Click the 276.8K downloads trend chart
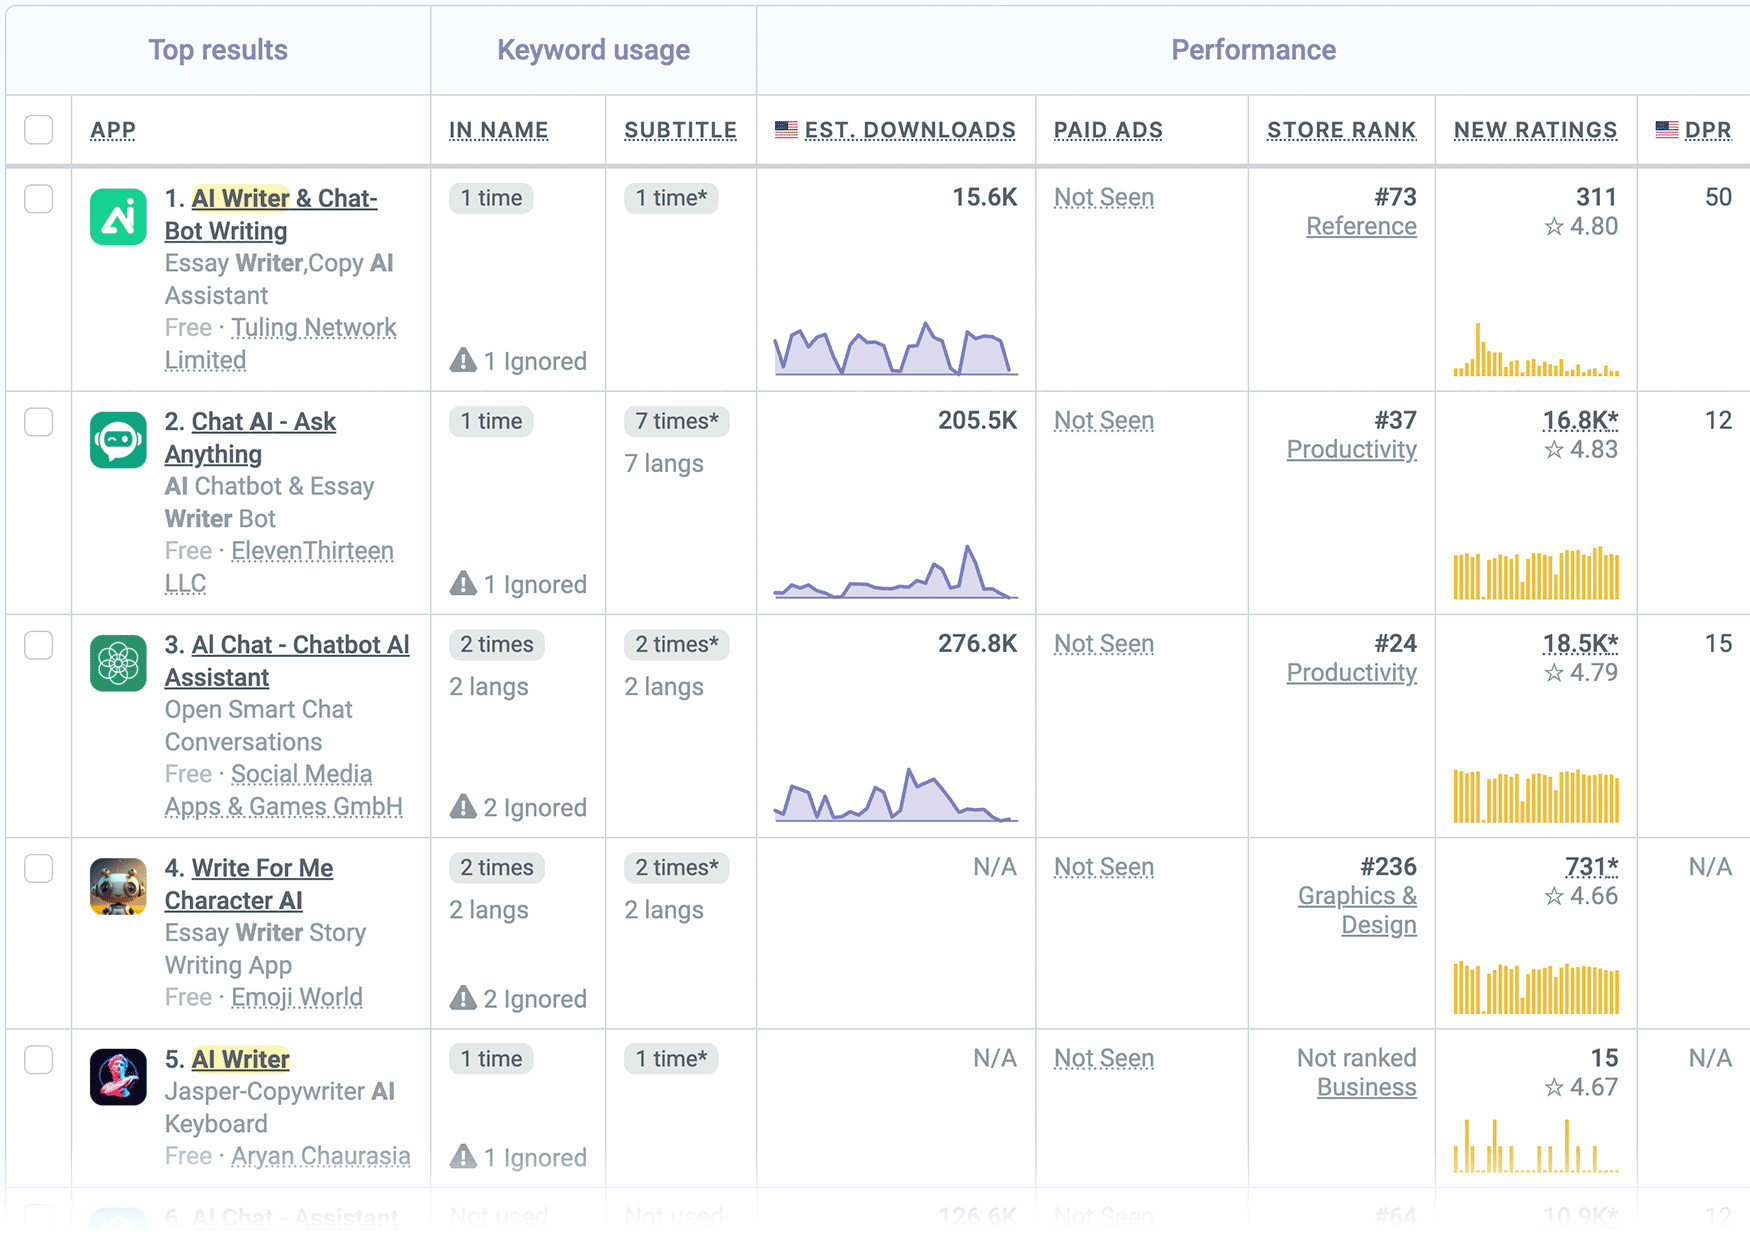Viewport: 1750px width, 1250px height. [896, 794]
